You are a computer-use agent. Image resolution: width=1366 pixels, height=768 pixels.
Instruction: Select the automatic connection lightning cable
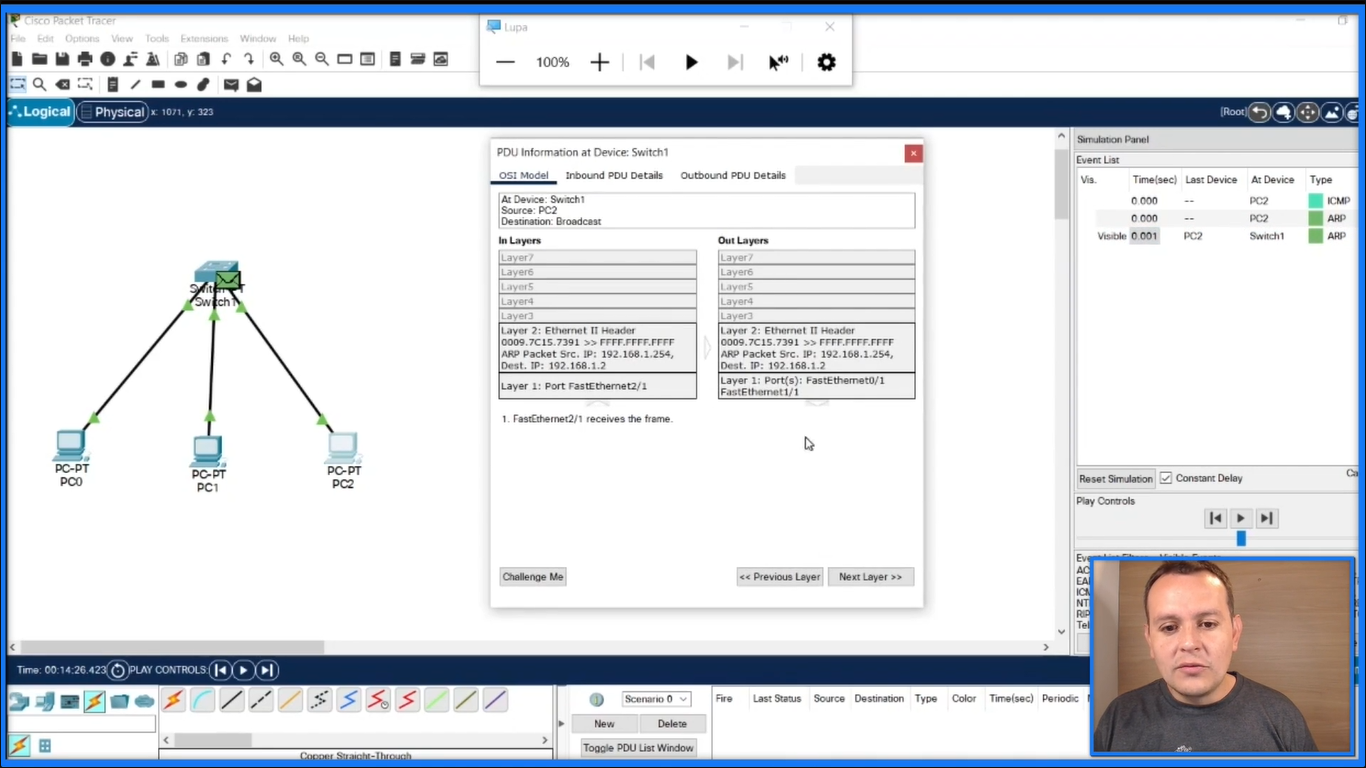(173, 700)
